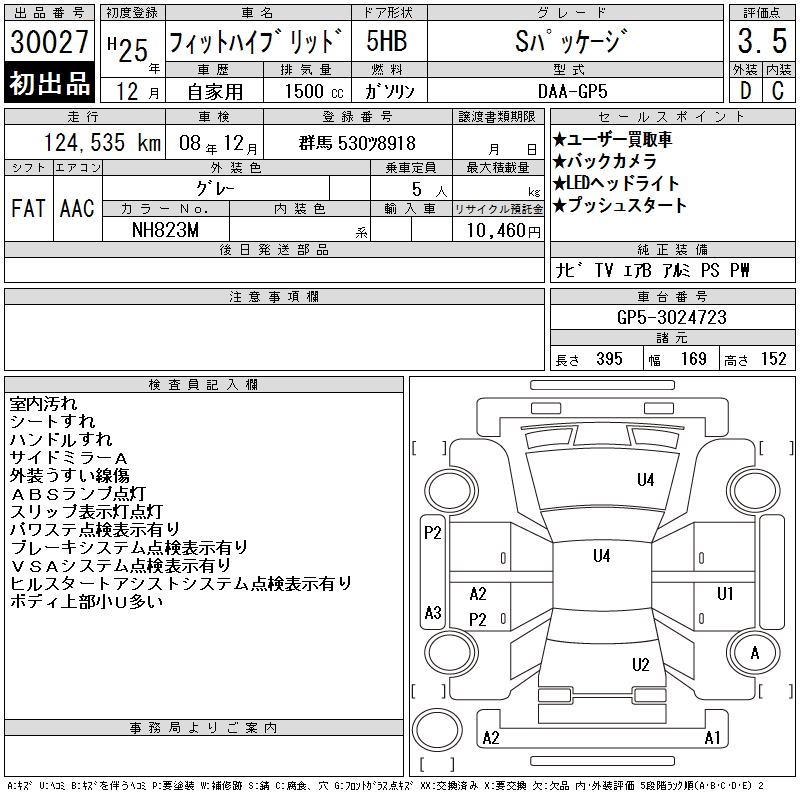Select inspector note 外装うすい線傷
This screenshot has height=800, width=800.
tap(69, 475)
